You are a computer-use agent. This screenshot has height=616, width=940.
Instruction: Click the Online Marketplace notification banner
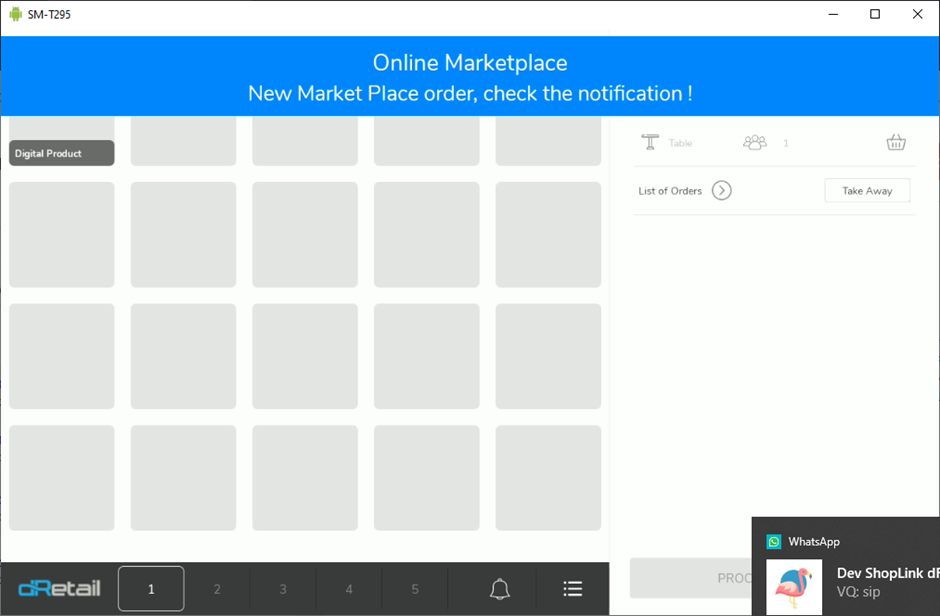[x=470, y=78]
